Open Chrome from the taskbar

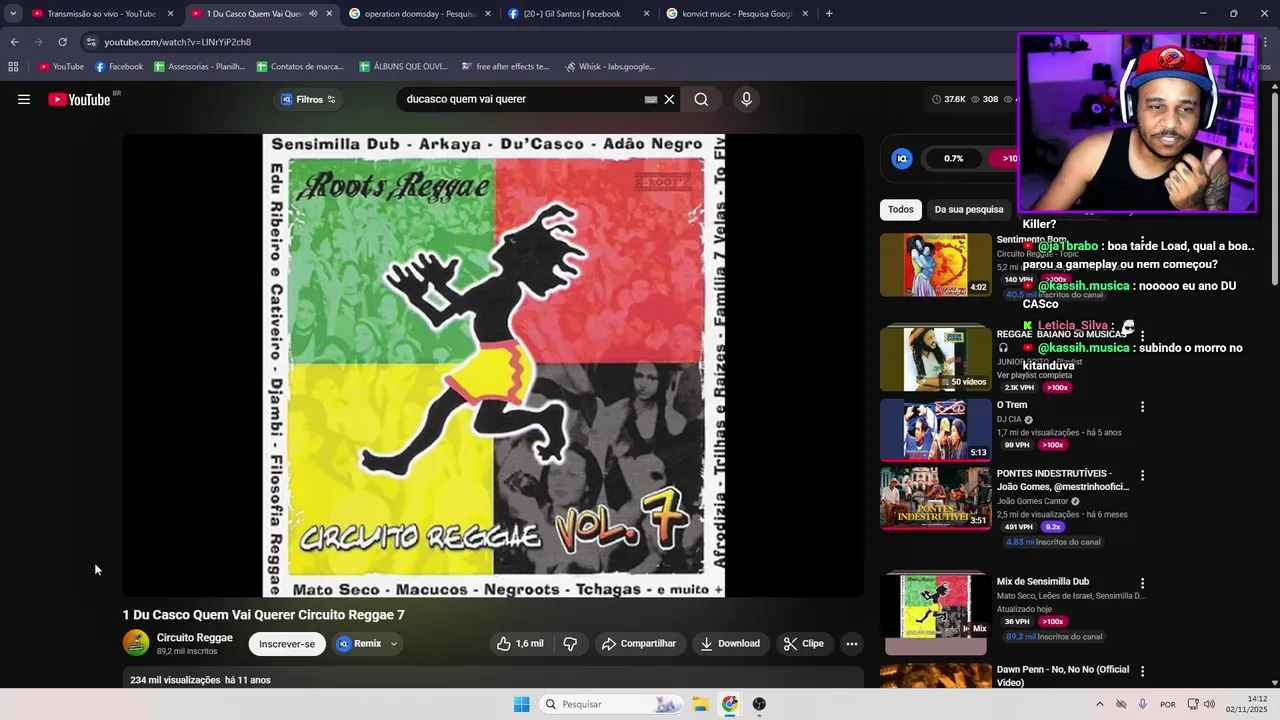pos(730,704)
